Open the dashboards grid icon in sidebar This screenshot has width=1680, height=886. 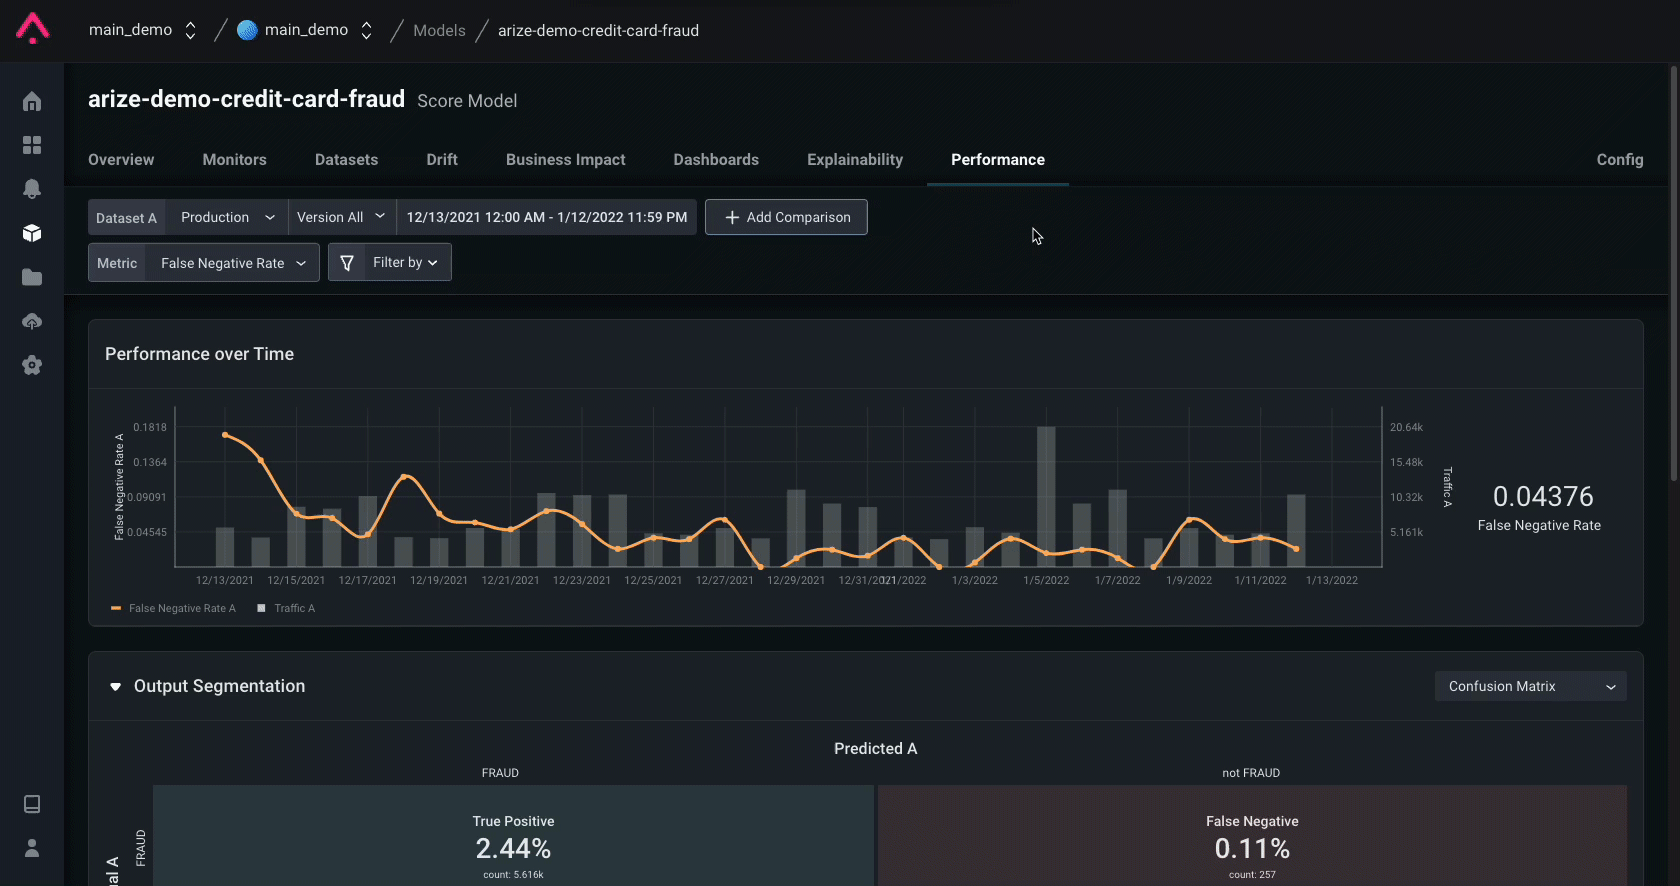tap(32, 145)
